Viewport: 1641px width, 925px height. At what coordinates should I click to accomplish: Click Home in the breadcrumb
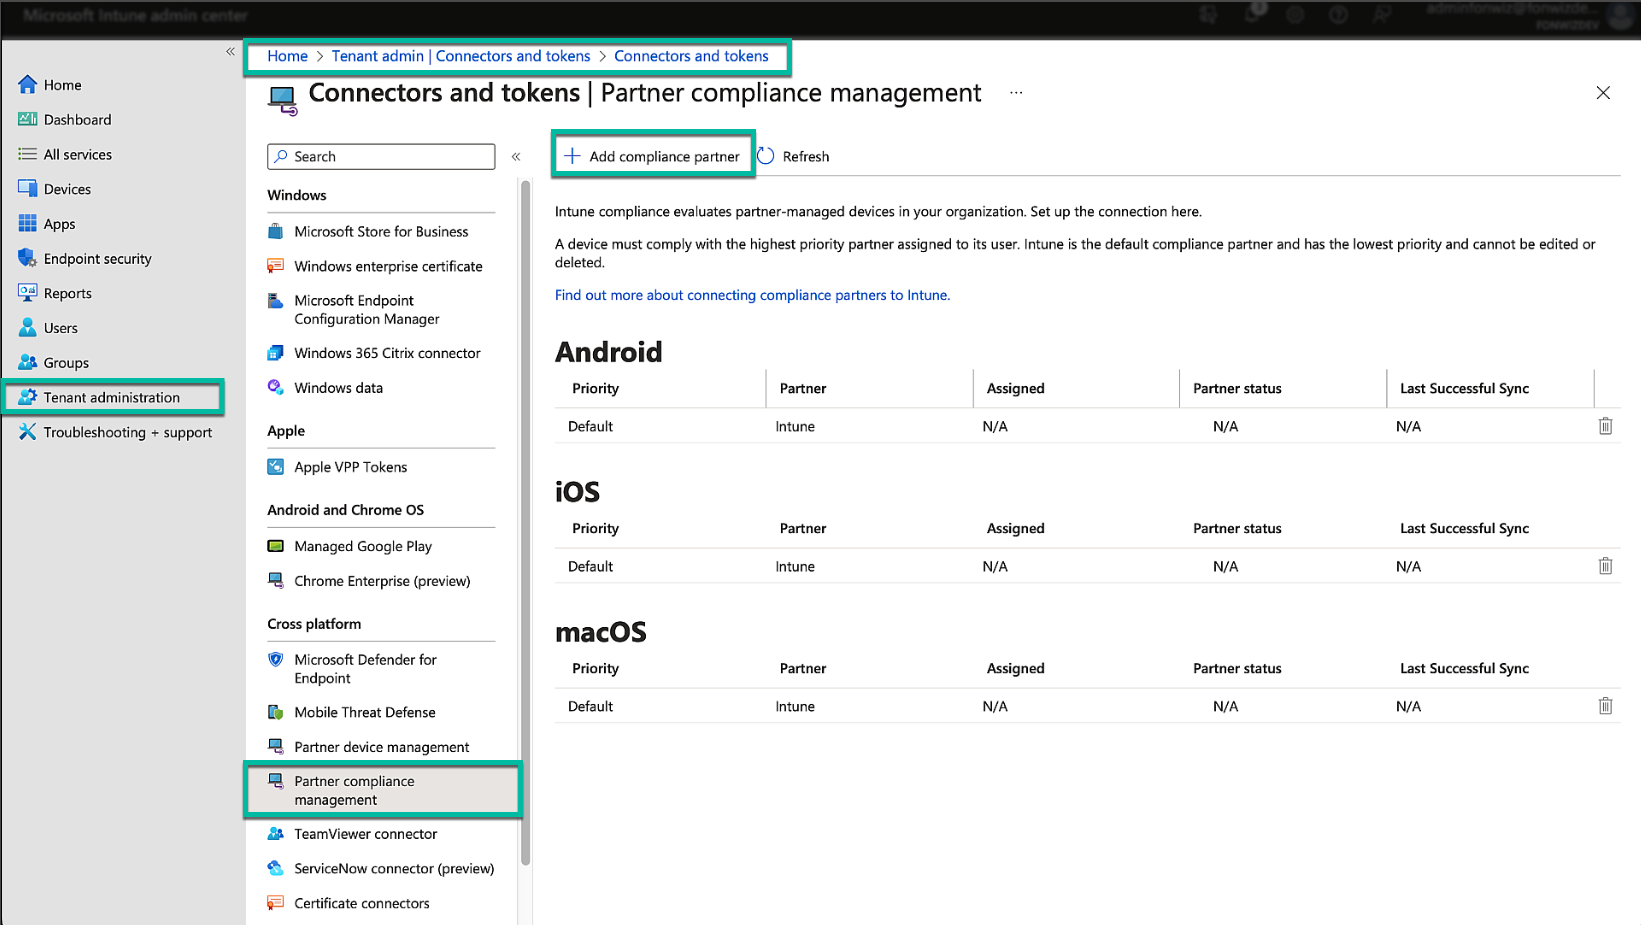point(287,56)
